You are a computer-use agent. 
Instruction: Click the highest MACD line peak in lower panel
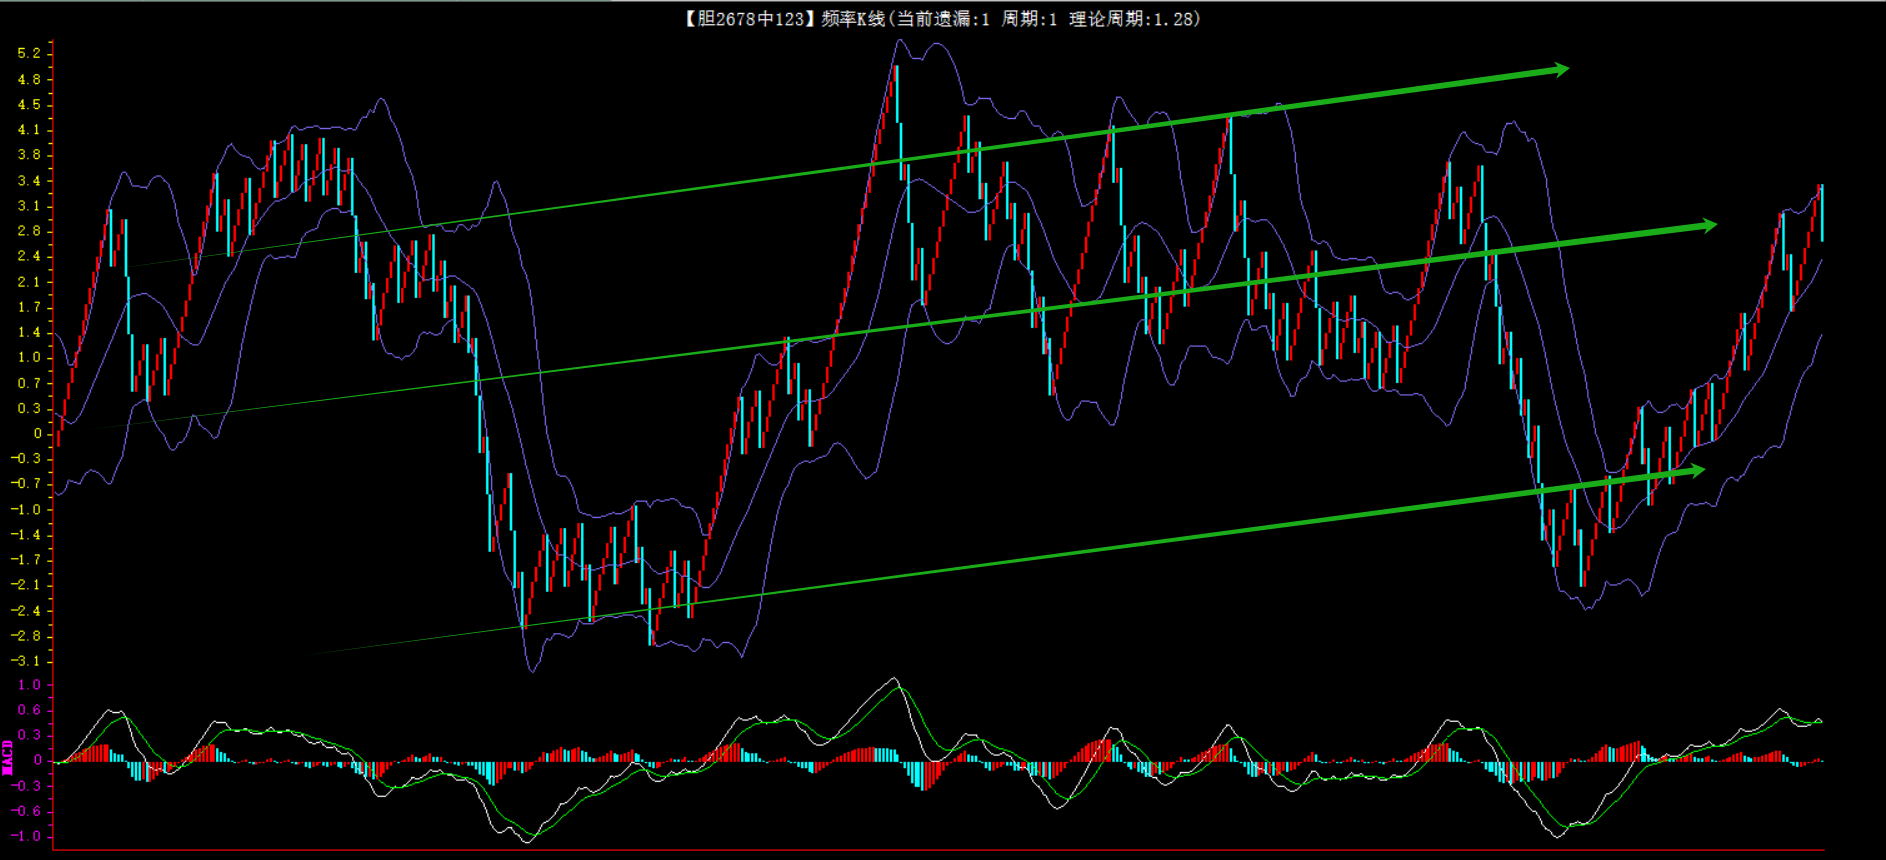point(894,679)
